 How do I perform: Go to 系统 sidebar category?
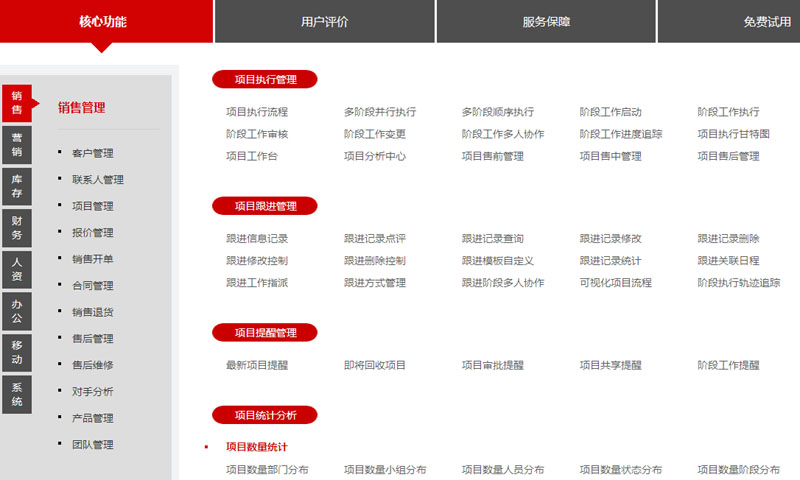click(17, 394)
